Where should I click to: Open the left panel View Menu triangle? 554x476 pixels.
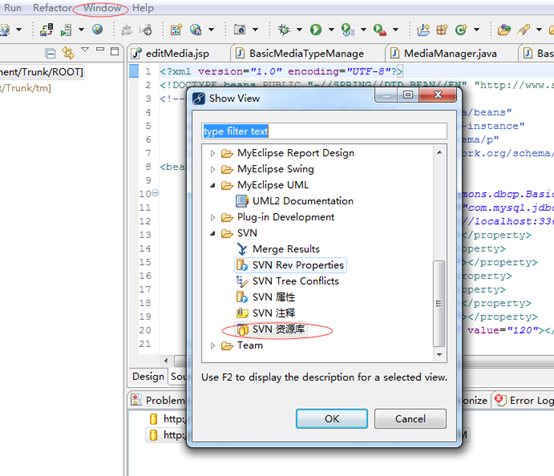(x=85, y=49)
